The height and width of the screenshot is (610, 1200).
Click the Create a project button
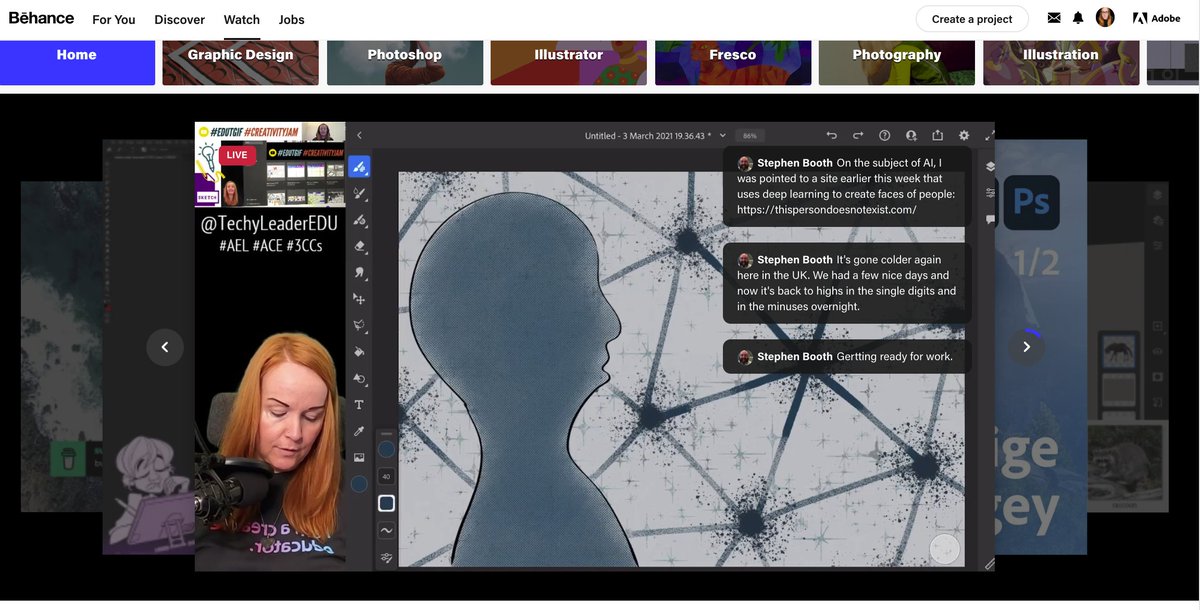971,18
